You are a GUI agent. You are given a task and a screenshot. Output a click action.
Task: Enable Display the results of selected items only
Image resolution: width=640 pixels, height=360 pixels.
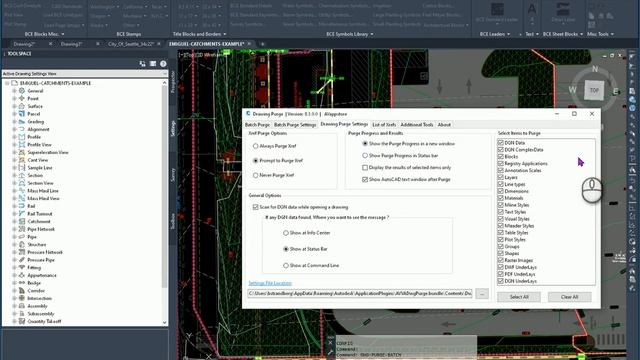tap(365, 167)
